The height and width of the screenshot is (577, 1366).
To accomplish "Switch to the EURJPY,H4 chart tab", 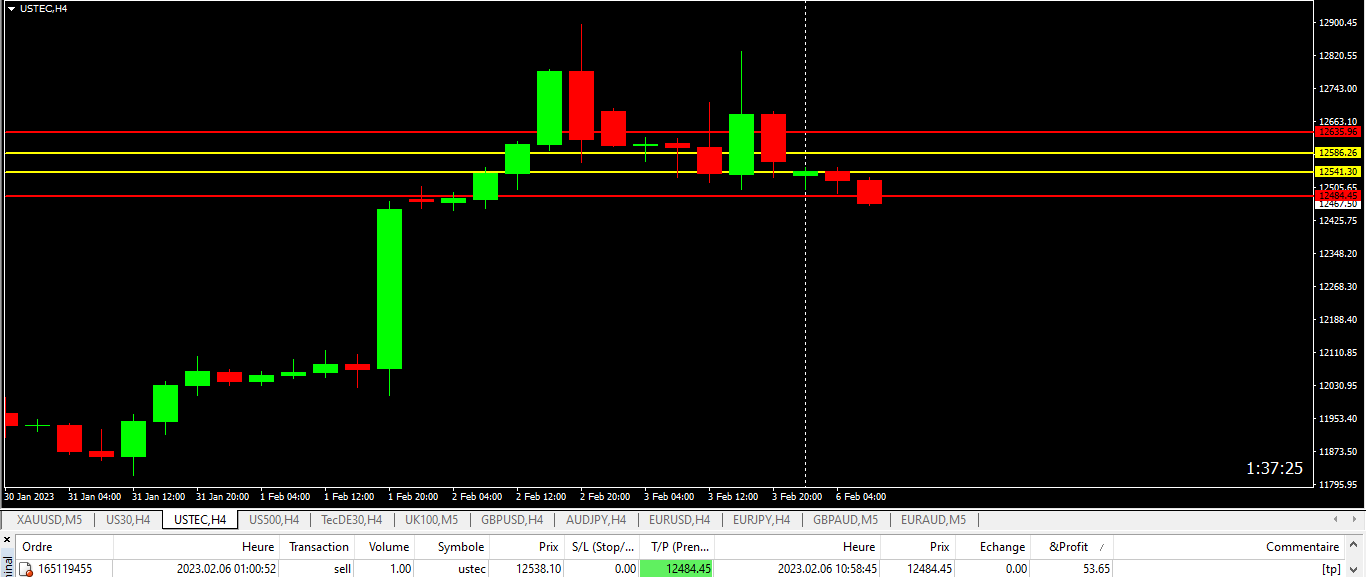I will pyautogui.click(x=761, y=520).
